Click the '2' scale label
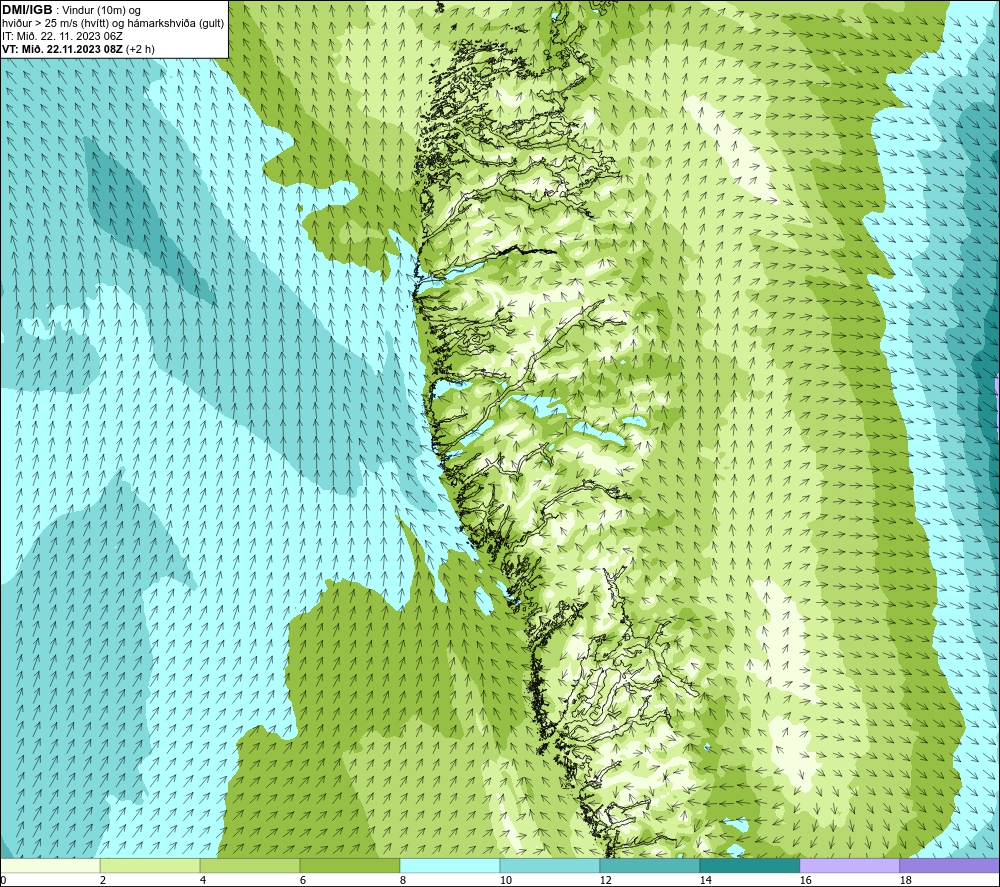This screenshot has width=1000, height=887. (103, 880)
